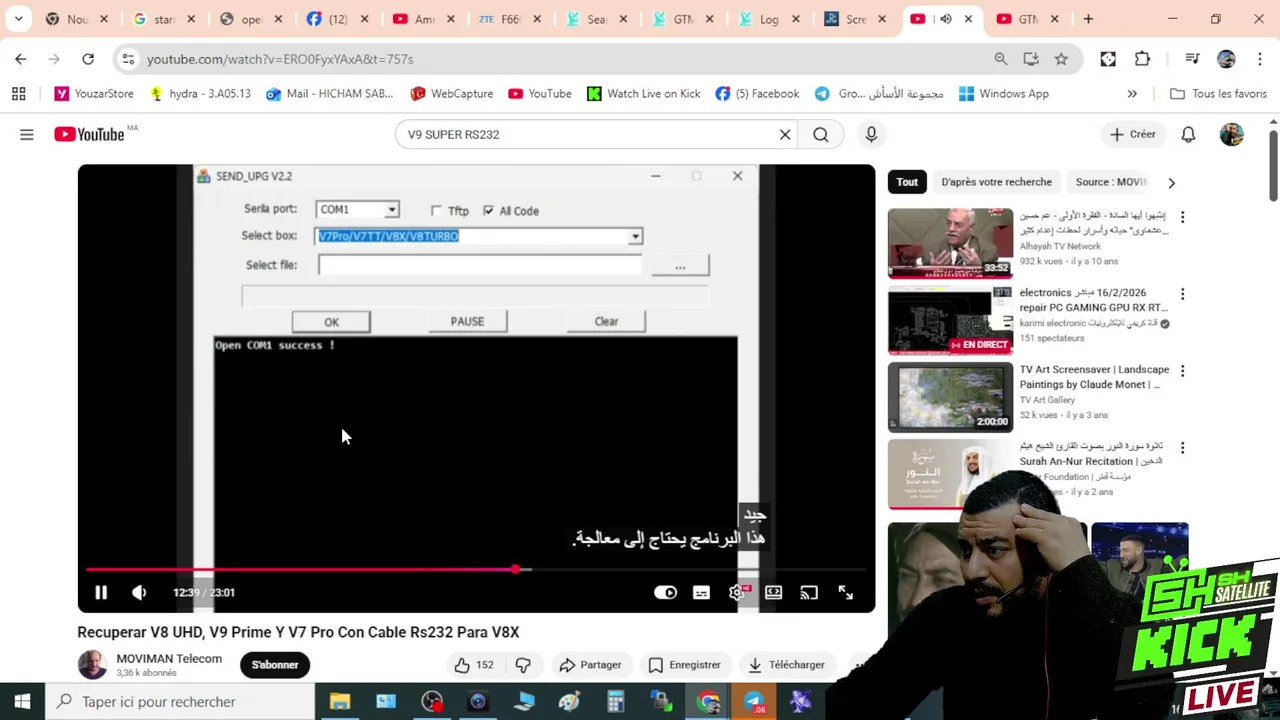Switch to the ZTE F66 tab
The width and height of the screenshot is (1280, 720).
510,19
